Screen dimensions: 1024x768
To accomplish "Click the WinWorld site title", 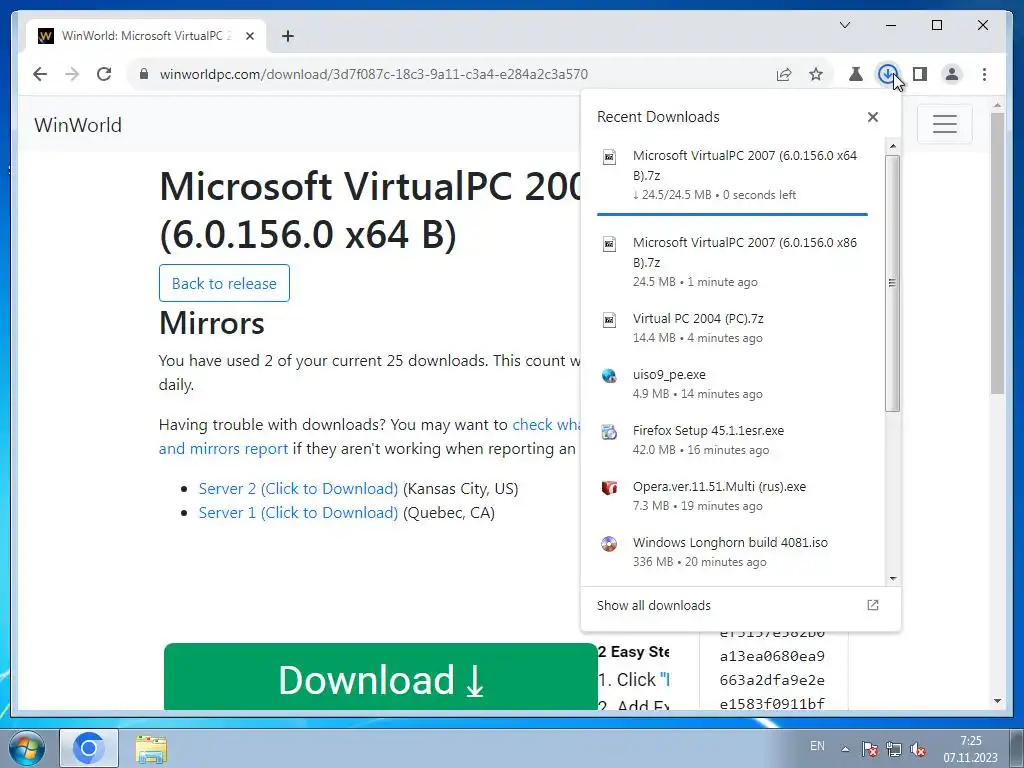I will [x=78, y=125].
